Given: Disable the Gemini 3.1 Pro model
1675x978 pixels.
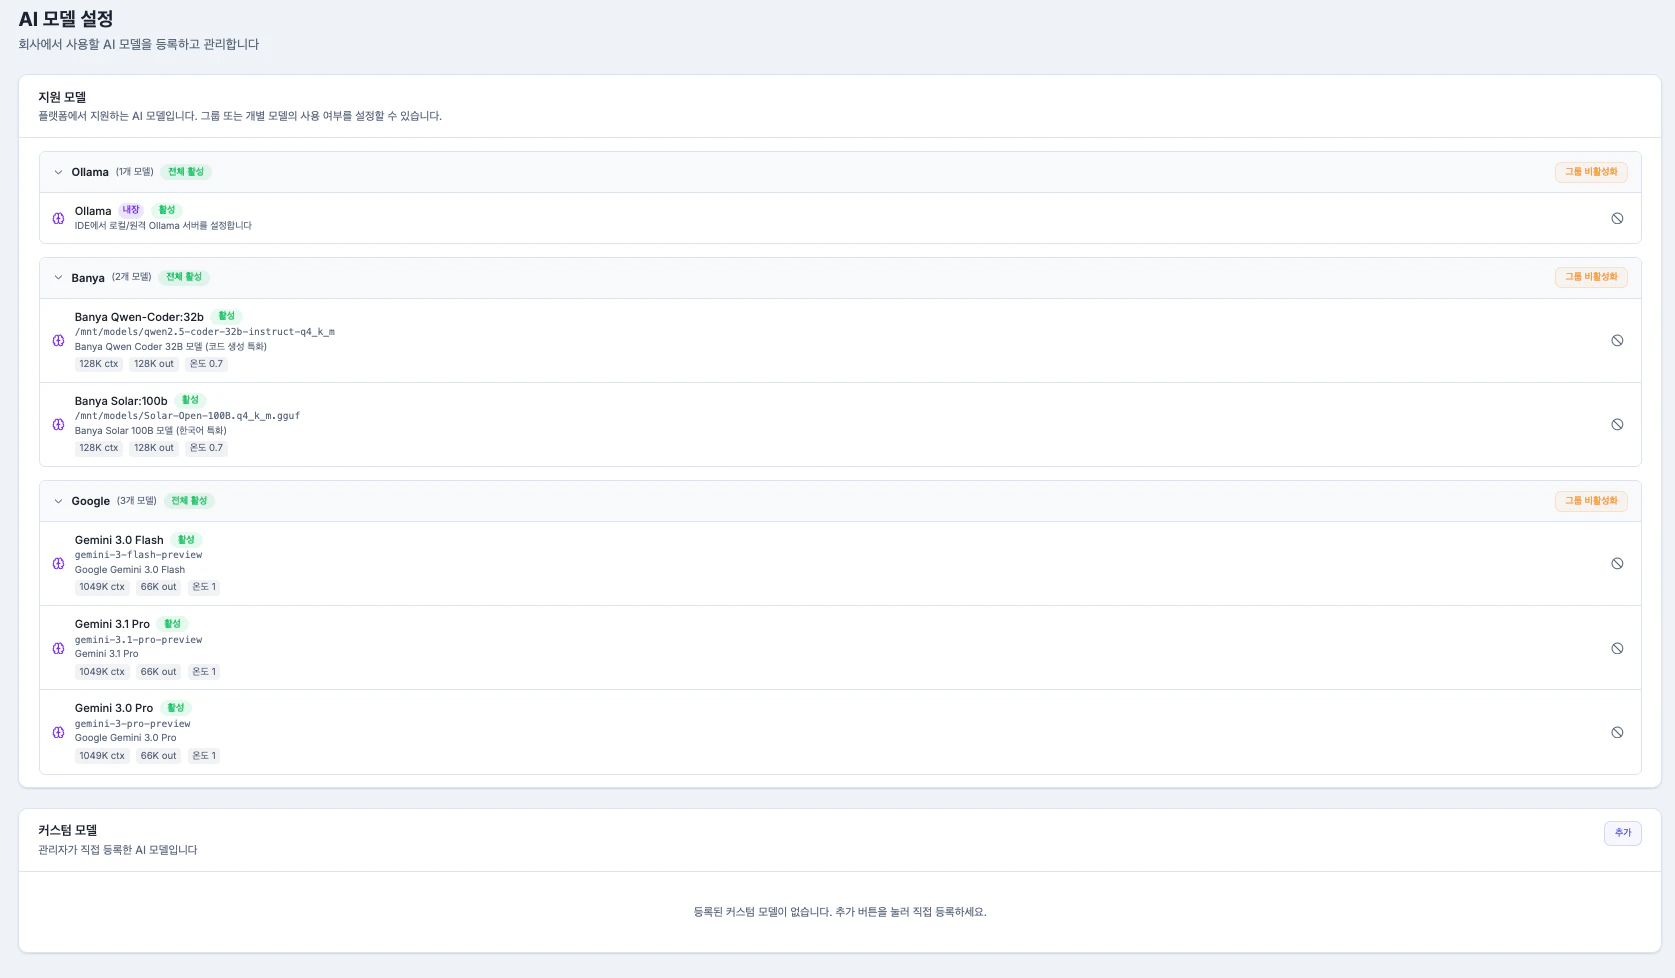Looking at the screenshot, I should point(1617,648).
